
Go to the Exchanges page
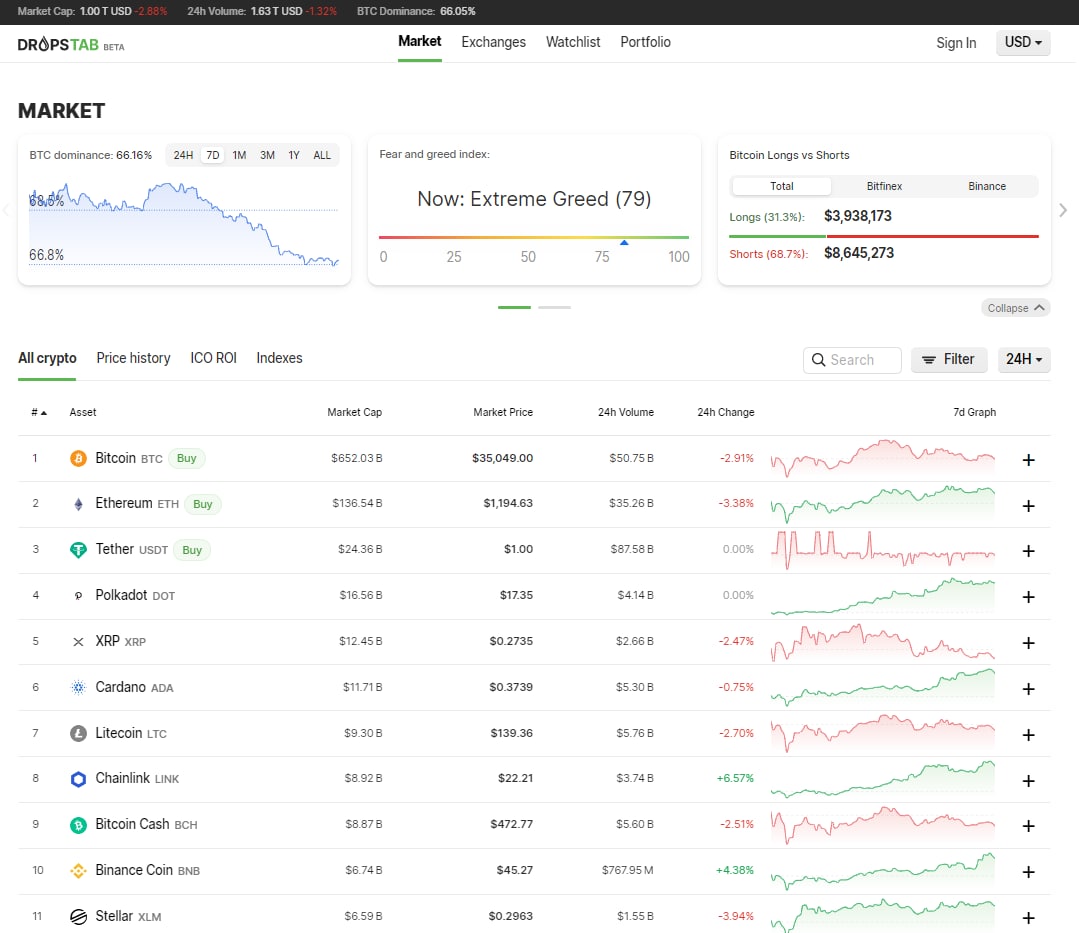[x=493, y=42]
